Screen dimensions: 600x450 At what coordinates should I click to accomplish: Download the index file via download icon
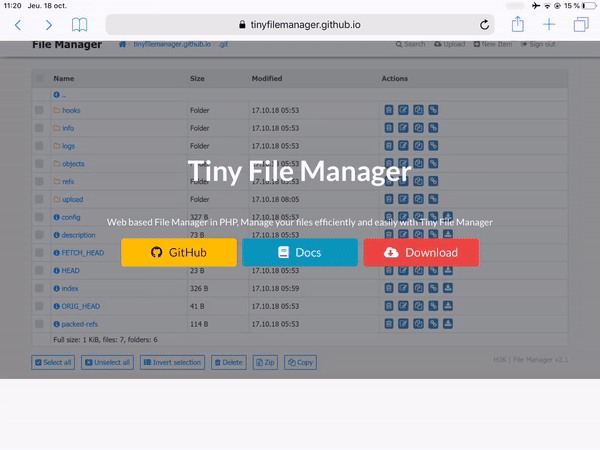click(x=448, y=288)
